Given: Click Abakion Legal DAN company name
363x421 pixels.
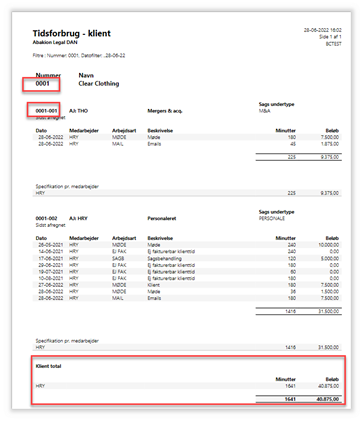Looking at the screenshot, I should [x=55, y=42].
